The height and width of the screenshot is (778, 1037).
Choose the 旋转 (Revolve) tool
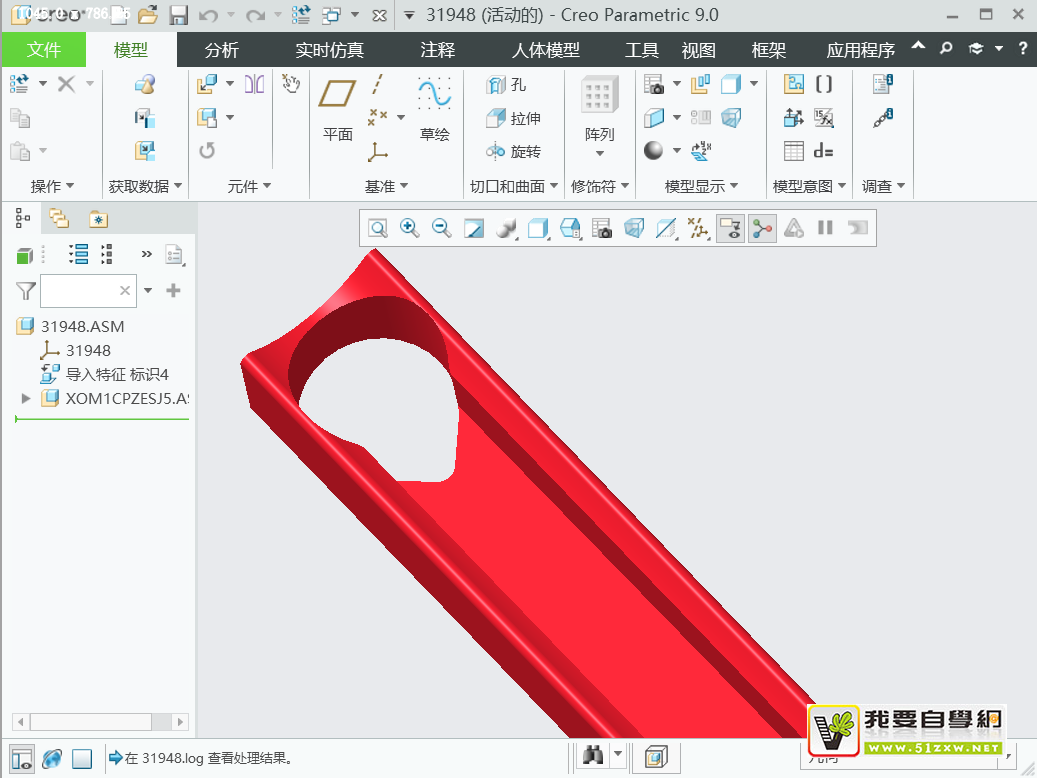click(x=513, y=151)
